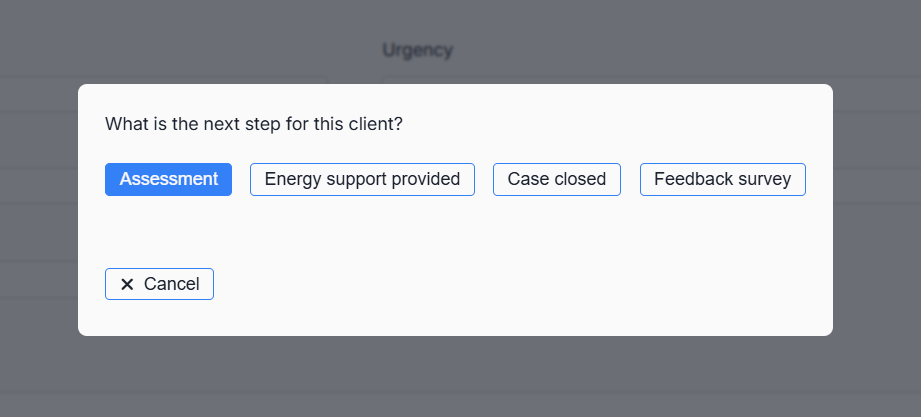Click the blurred Urgency label behind dialog
Image resolution: width=921 pixels, height=417 pixels.
click(x=417, y=49)
